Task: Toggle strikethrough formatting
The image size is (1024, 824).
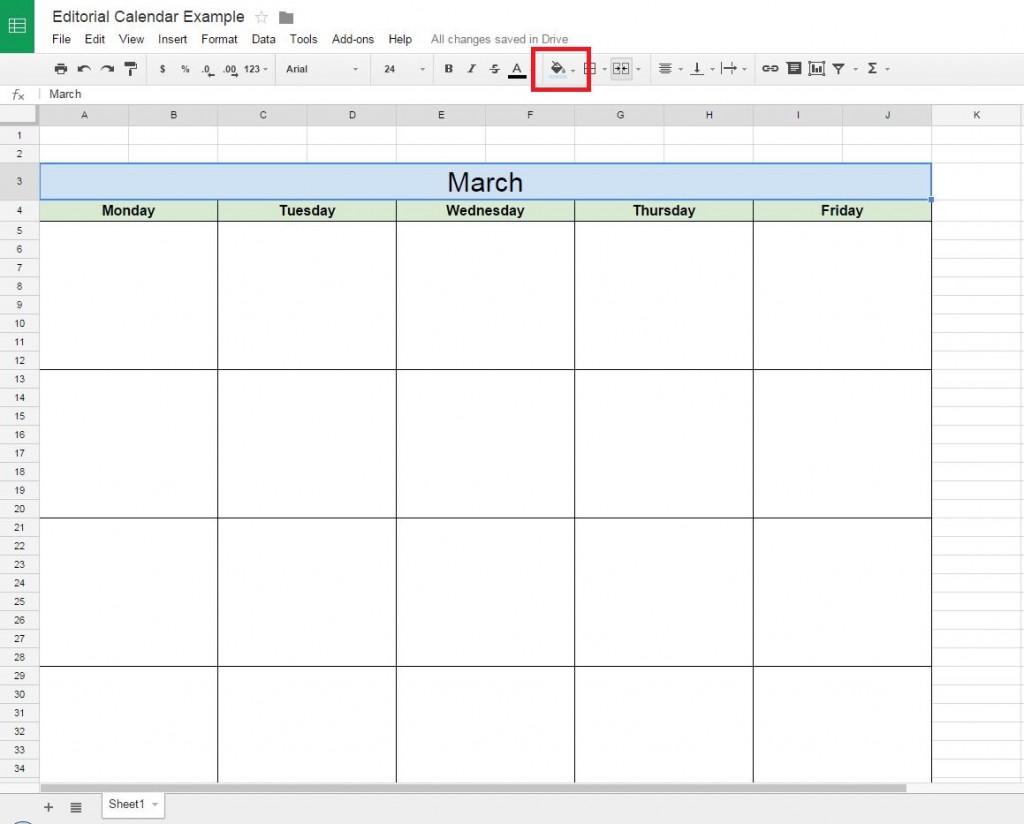Action: tap(492, 68)
